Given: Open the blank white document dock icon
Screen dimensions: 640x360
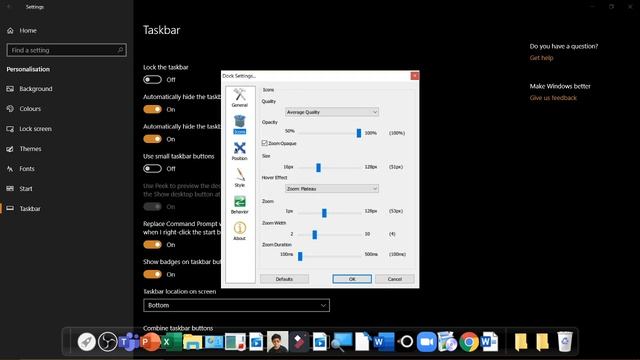Looking at the screenshot, I should [362, 342].
